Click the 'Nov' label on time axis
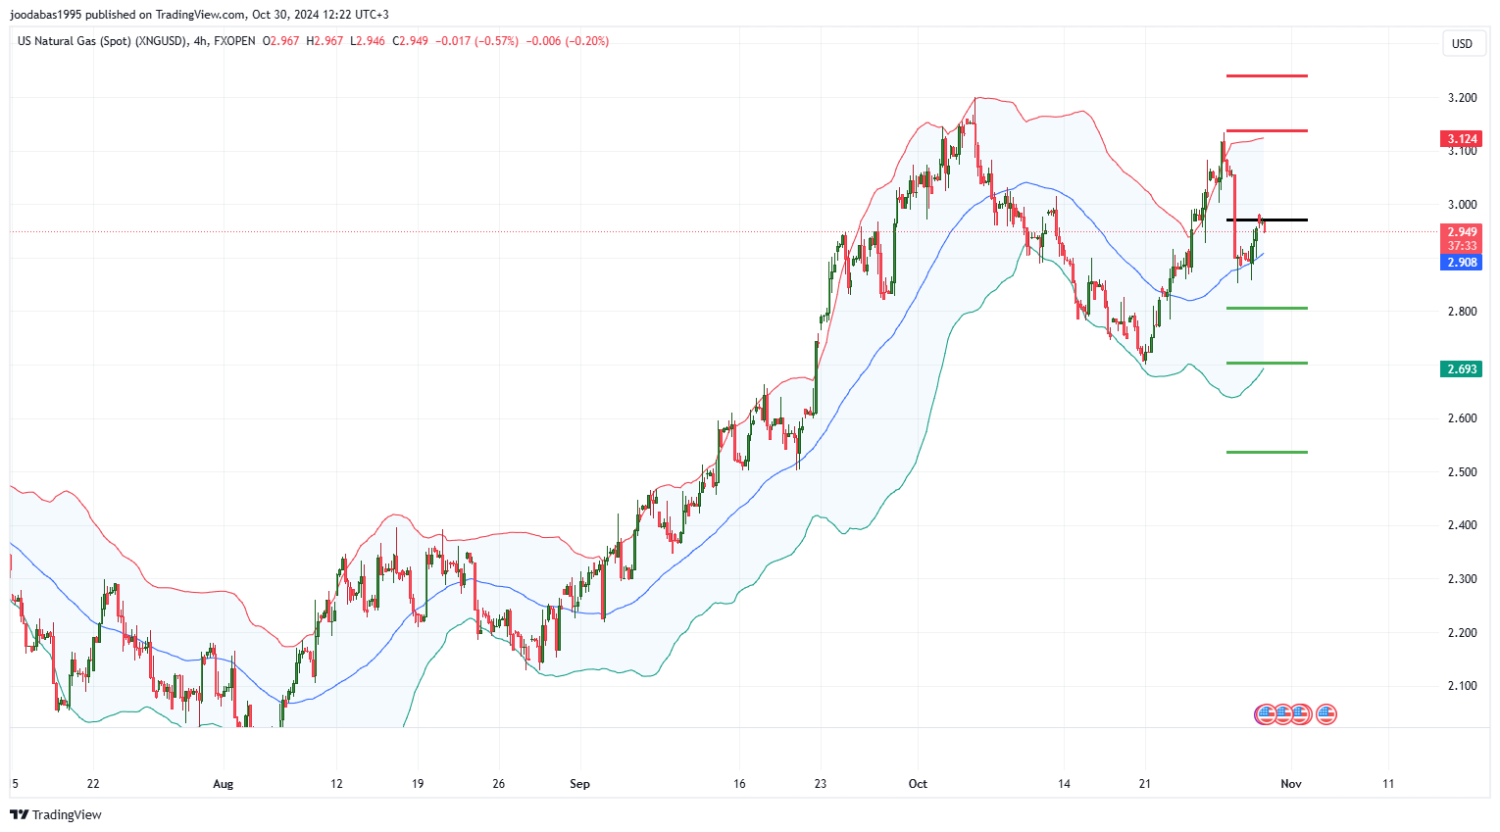Image resolution: width=1500 pixels, height=832 pixels. (1291, 784)
